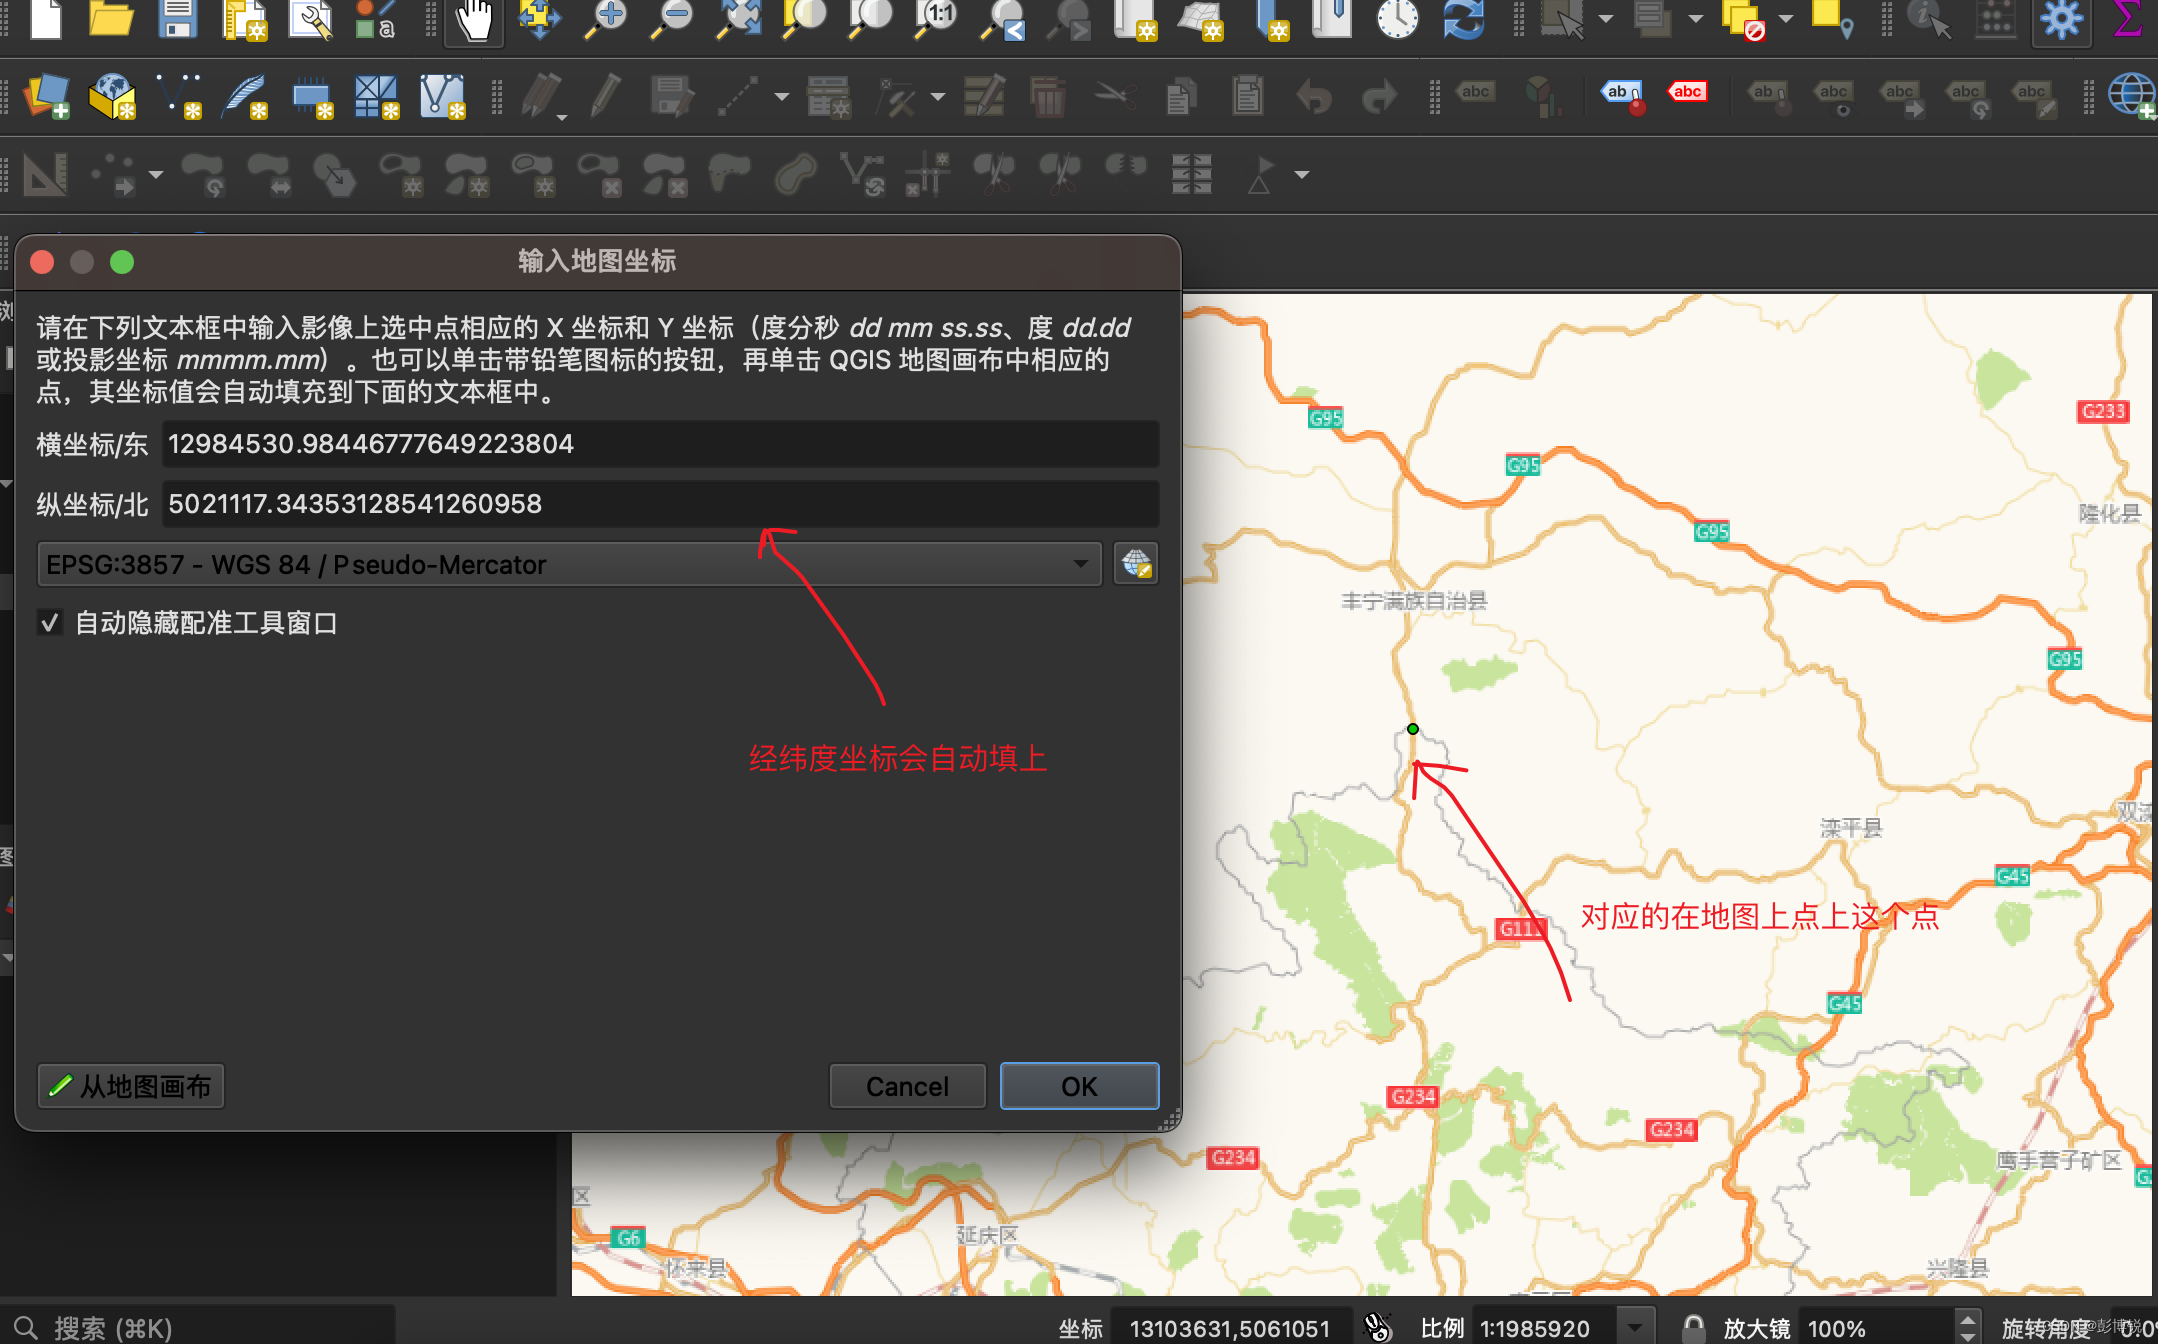Image resolution: width=2158 pixels, height=1344 pixels.
Task: Toggle mouse extents display icon in status bar
Action: point(1378,1328)
